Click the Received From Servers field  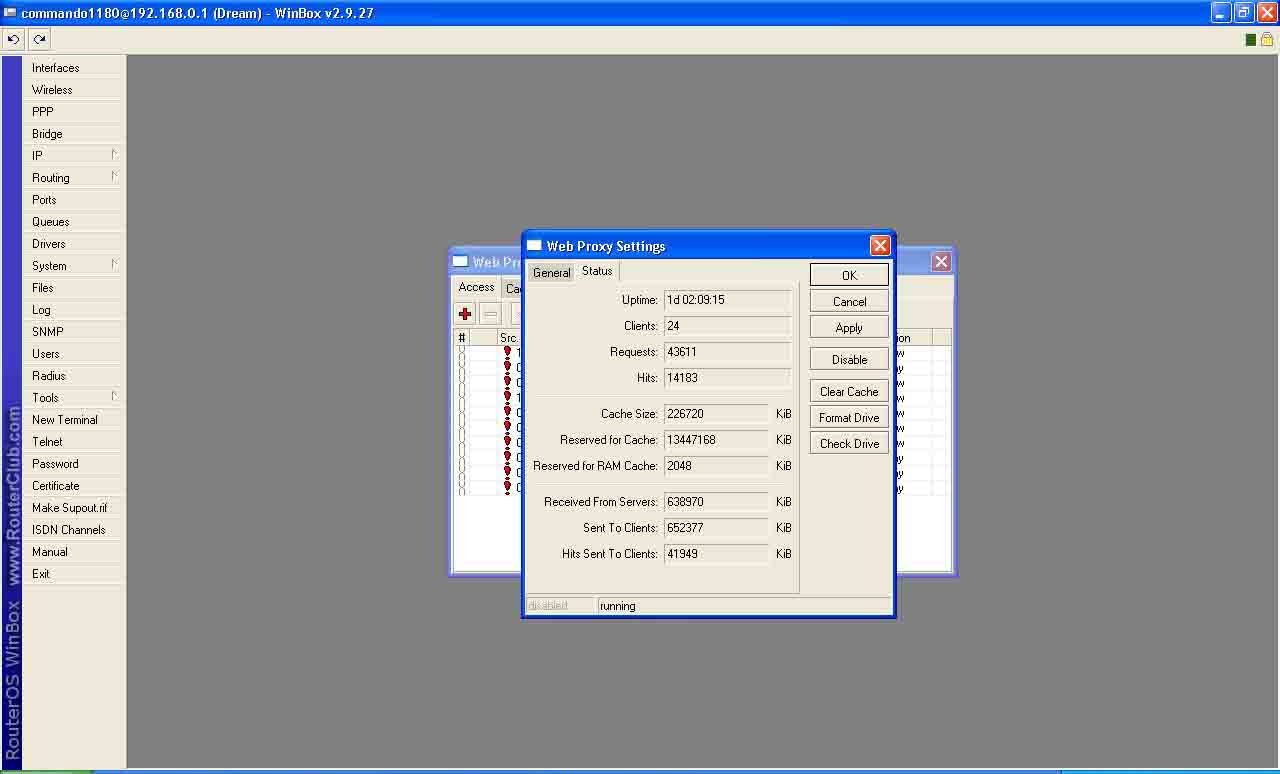tap(716, 502)
